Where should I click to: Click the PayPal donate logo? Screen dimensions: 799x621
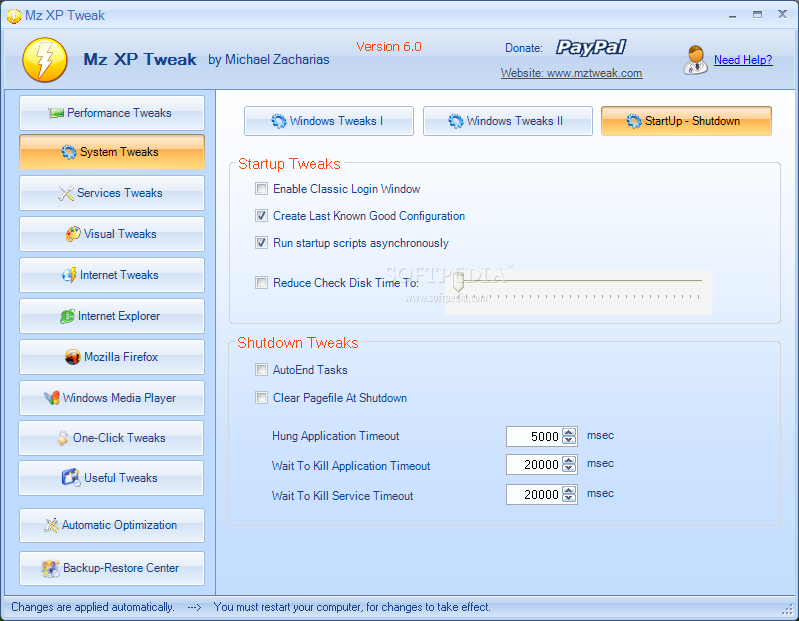tap(591, 47)
